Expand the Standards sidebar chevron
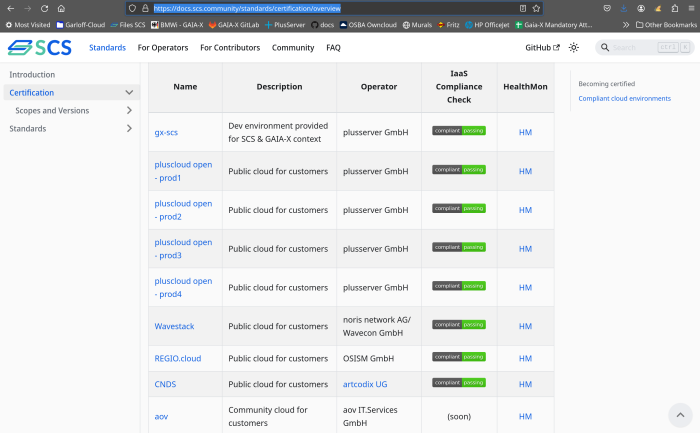The height and width of the screenshot is (433, 700). click(129, 129)
